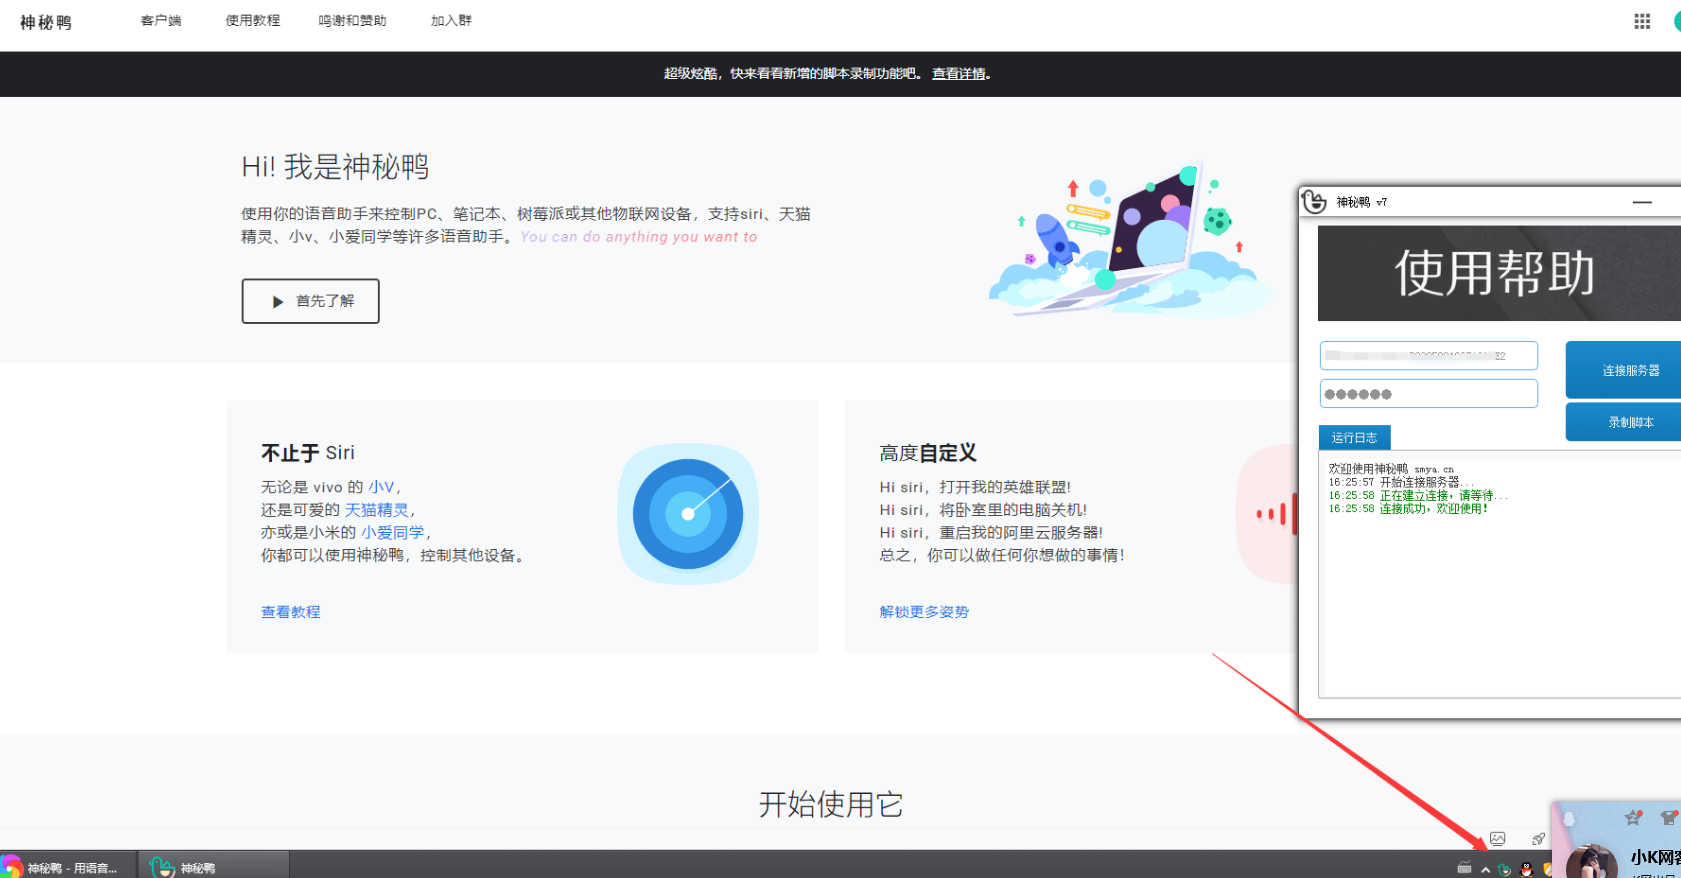This screenshot has width=1681, height=878.
Task: Select the 运行日志 tab
Action: (x=1354, y=438)
